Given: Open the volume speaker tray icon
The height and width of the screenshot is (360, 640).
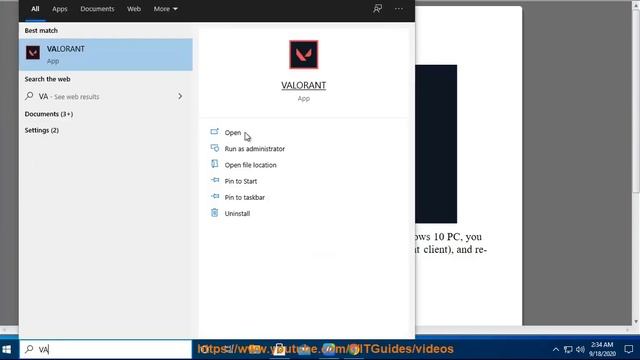Looking at the screenshot, I should pyautogui.click(x=580, y=349).
